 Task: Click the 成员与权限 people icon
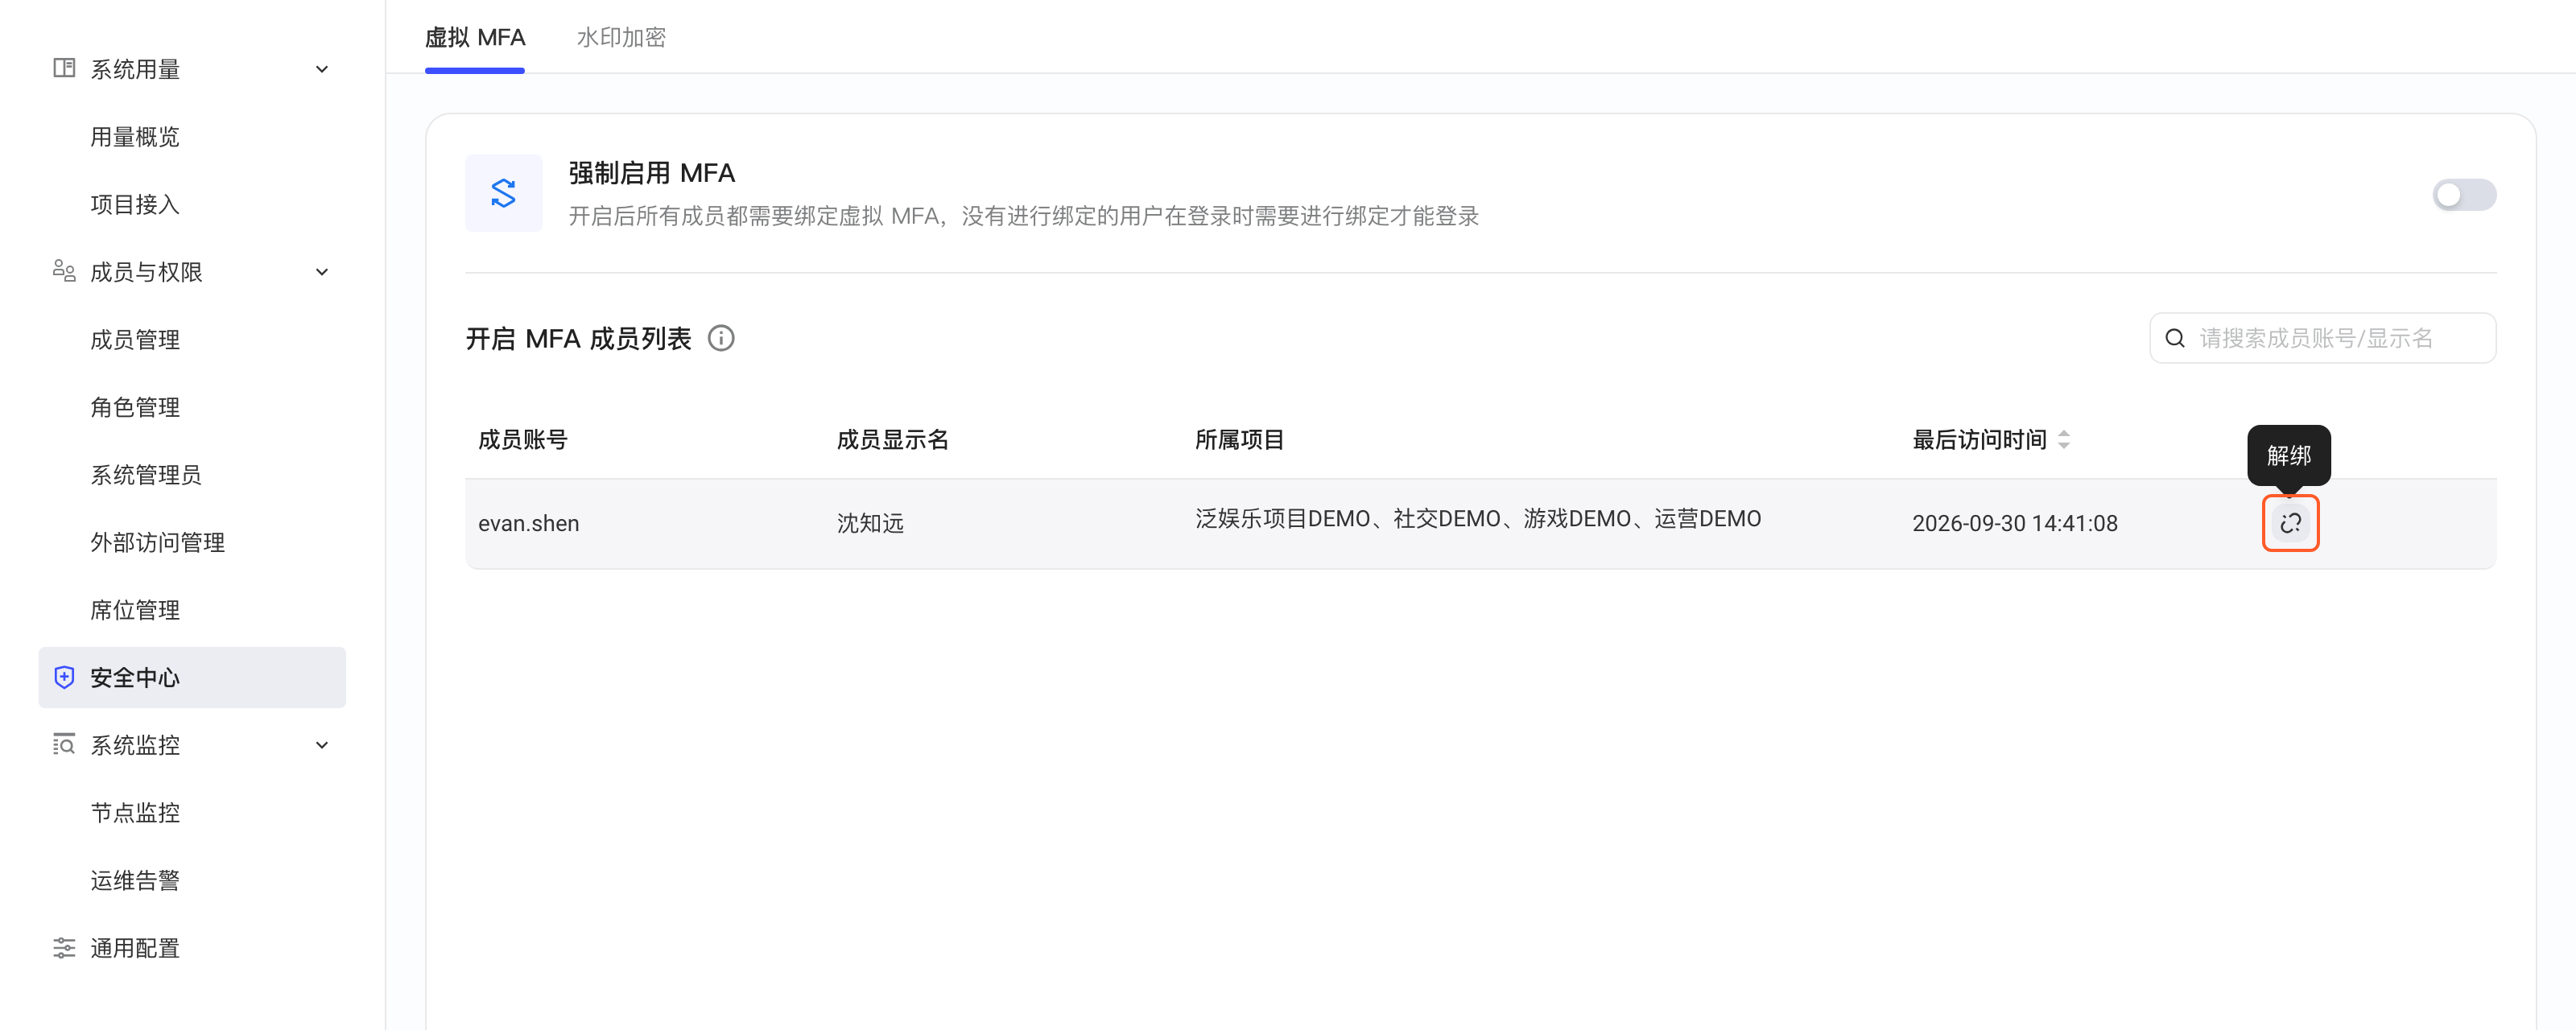[64, 271]
